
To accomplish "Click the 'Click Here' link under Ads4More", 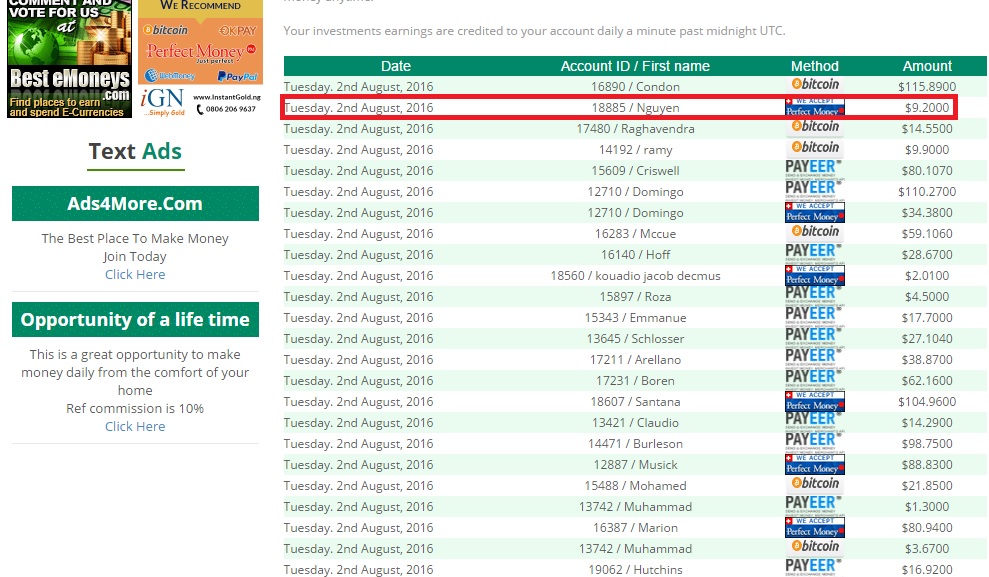I will pos(135,274).
